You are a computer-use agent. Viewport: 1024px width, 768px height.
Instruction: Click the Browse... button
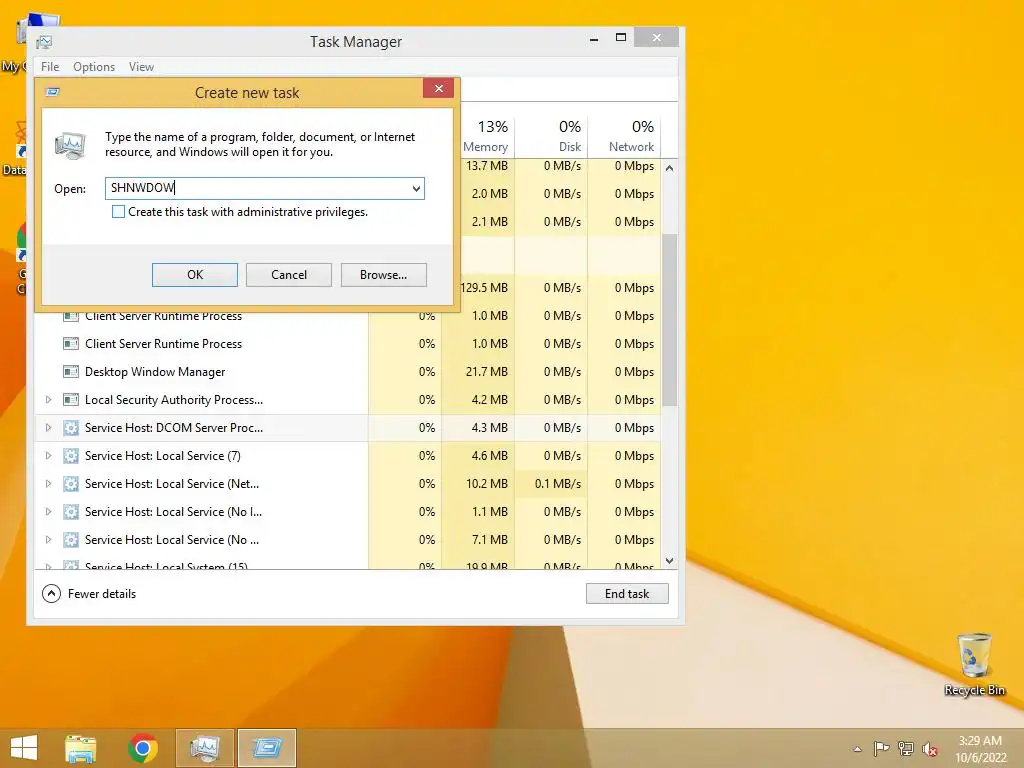pyautogui.click(x=383, y=275)
